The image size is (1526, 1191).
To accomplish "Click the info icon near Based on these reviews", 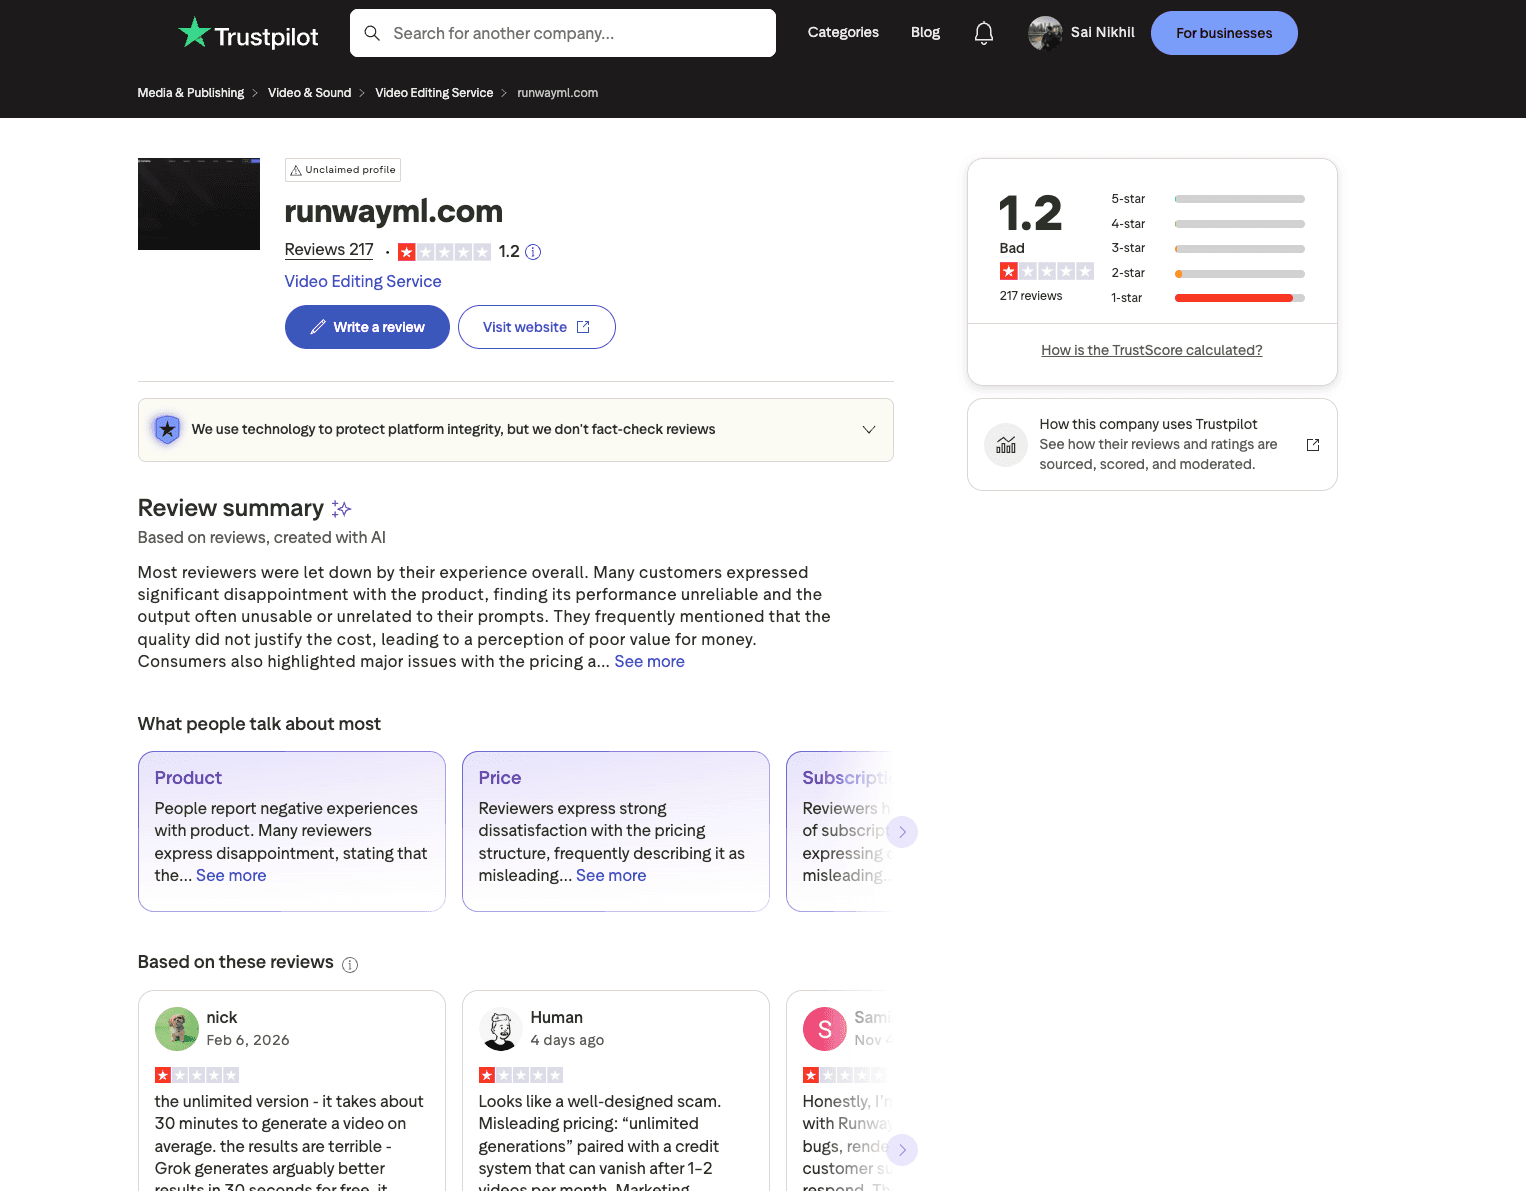I will click(350, 965).
